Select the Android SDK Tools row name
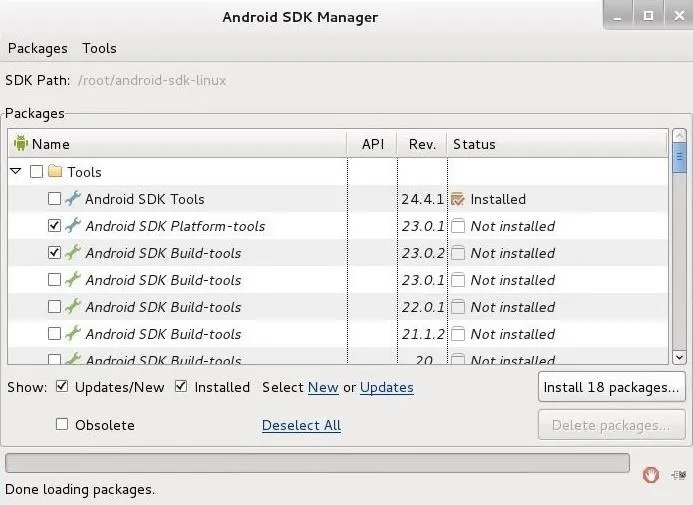Screen dimensions: 693x505 click(145, 199)
